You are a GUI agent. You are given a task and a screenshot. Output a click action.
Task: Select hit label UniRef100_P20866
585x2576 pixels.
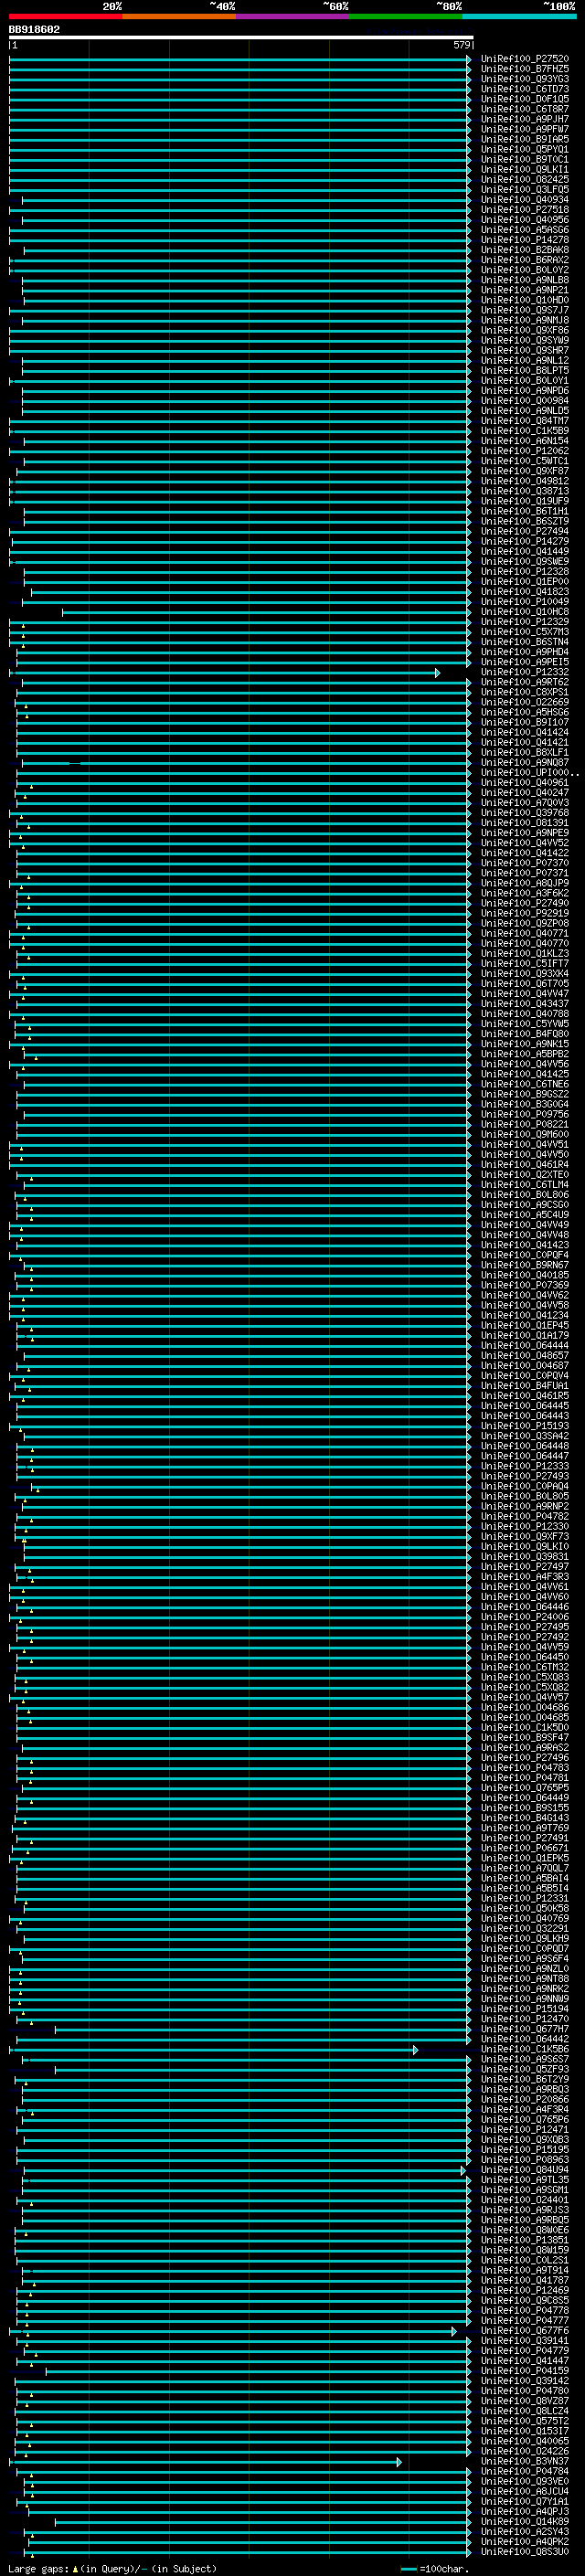(525, 2099)
